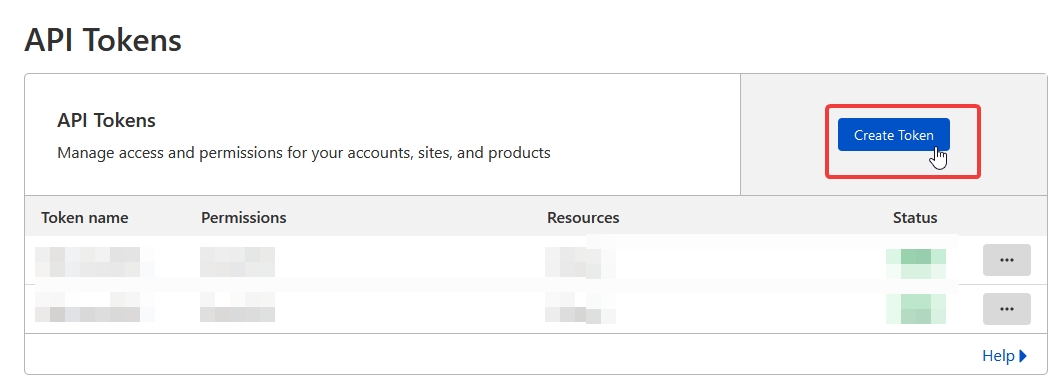Open the second token's three-dot menu
The image size is (1058, 384).
point(1007,309)
